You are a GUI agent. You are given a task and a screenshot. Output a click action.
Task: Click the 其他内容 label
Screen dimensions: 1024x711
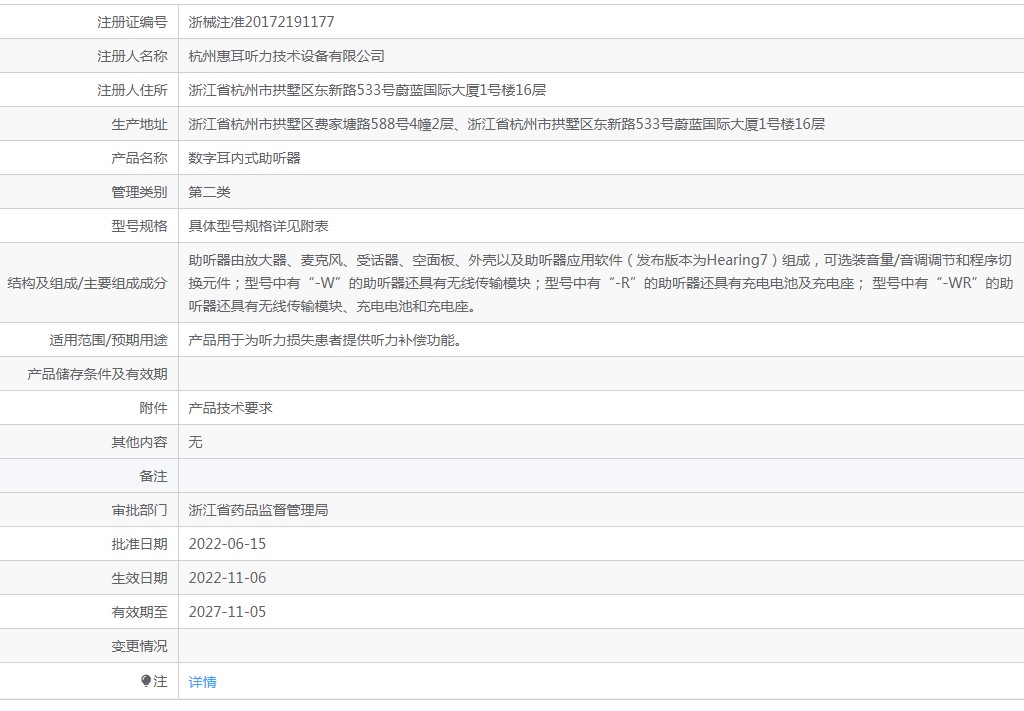pos(140,442)
